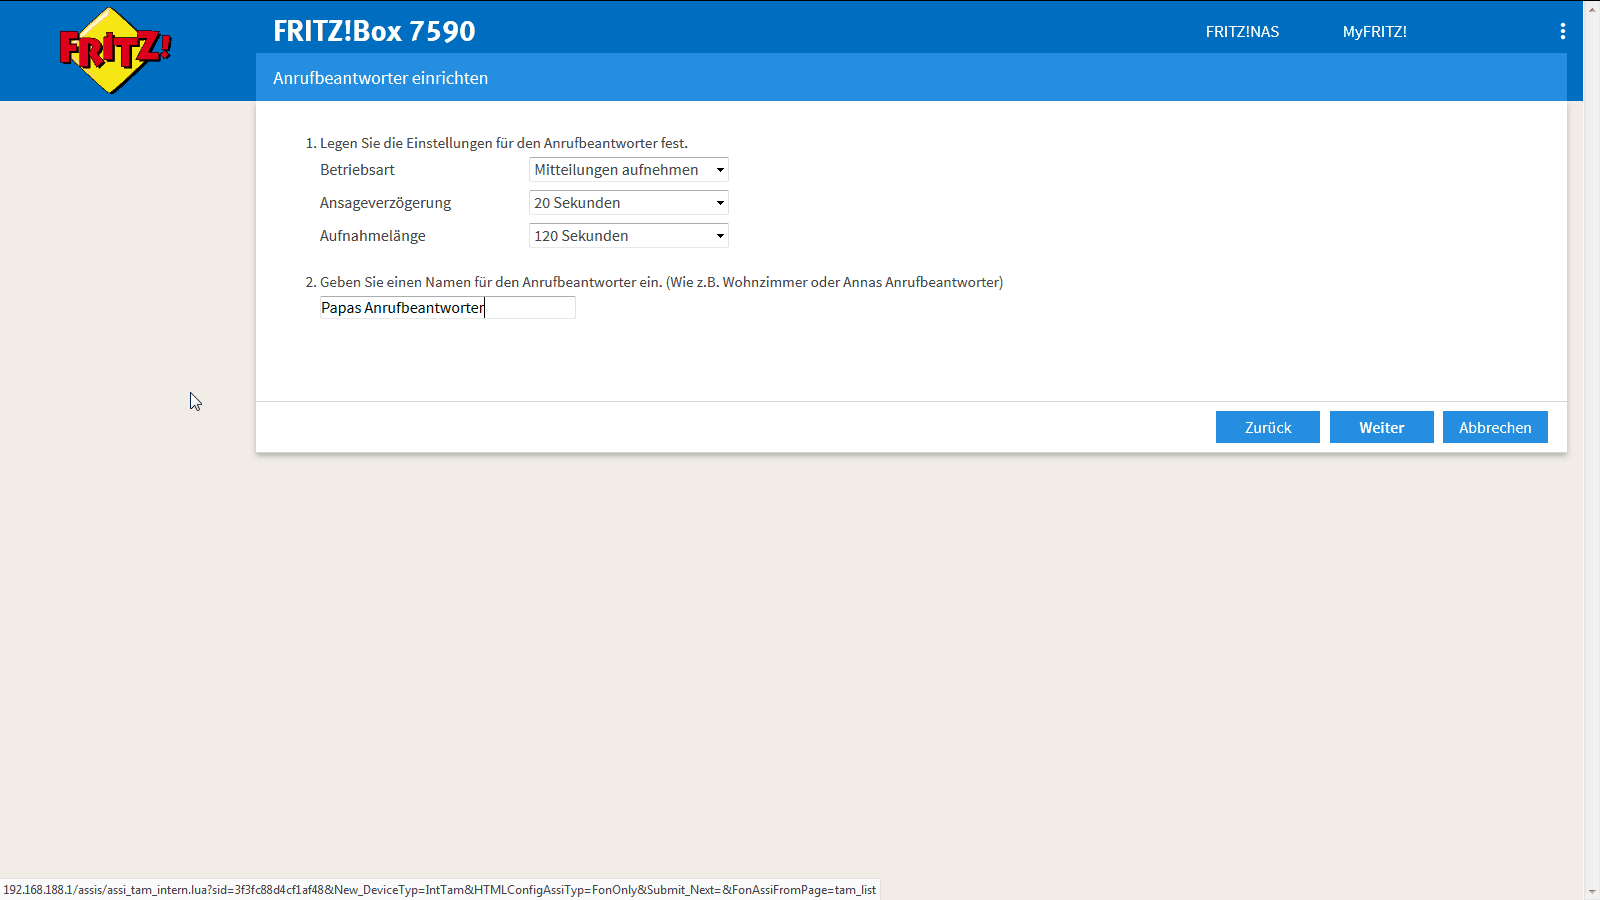
Task: Click the FRITZ!Box 7590 title
Action: pos(374,31)
